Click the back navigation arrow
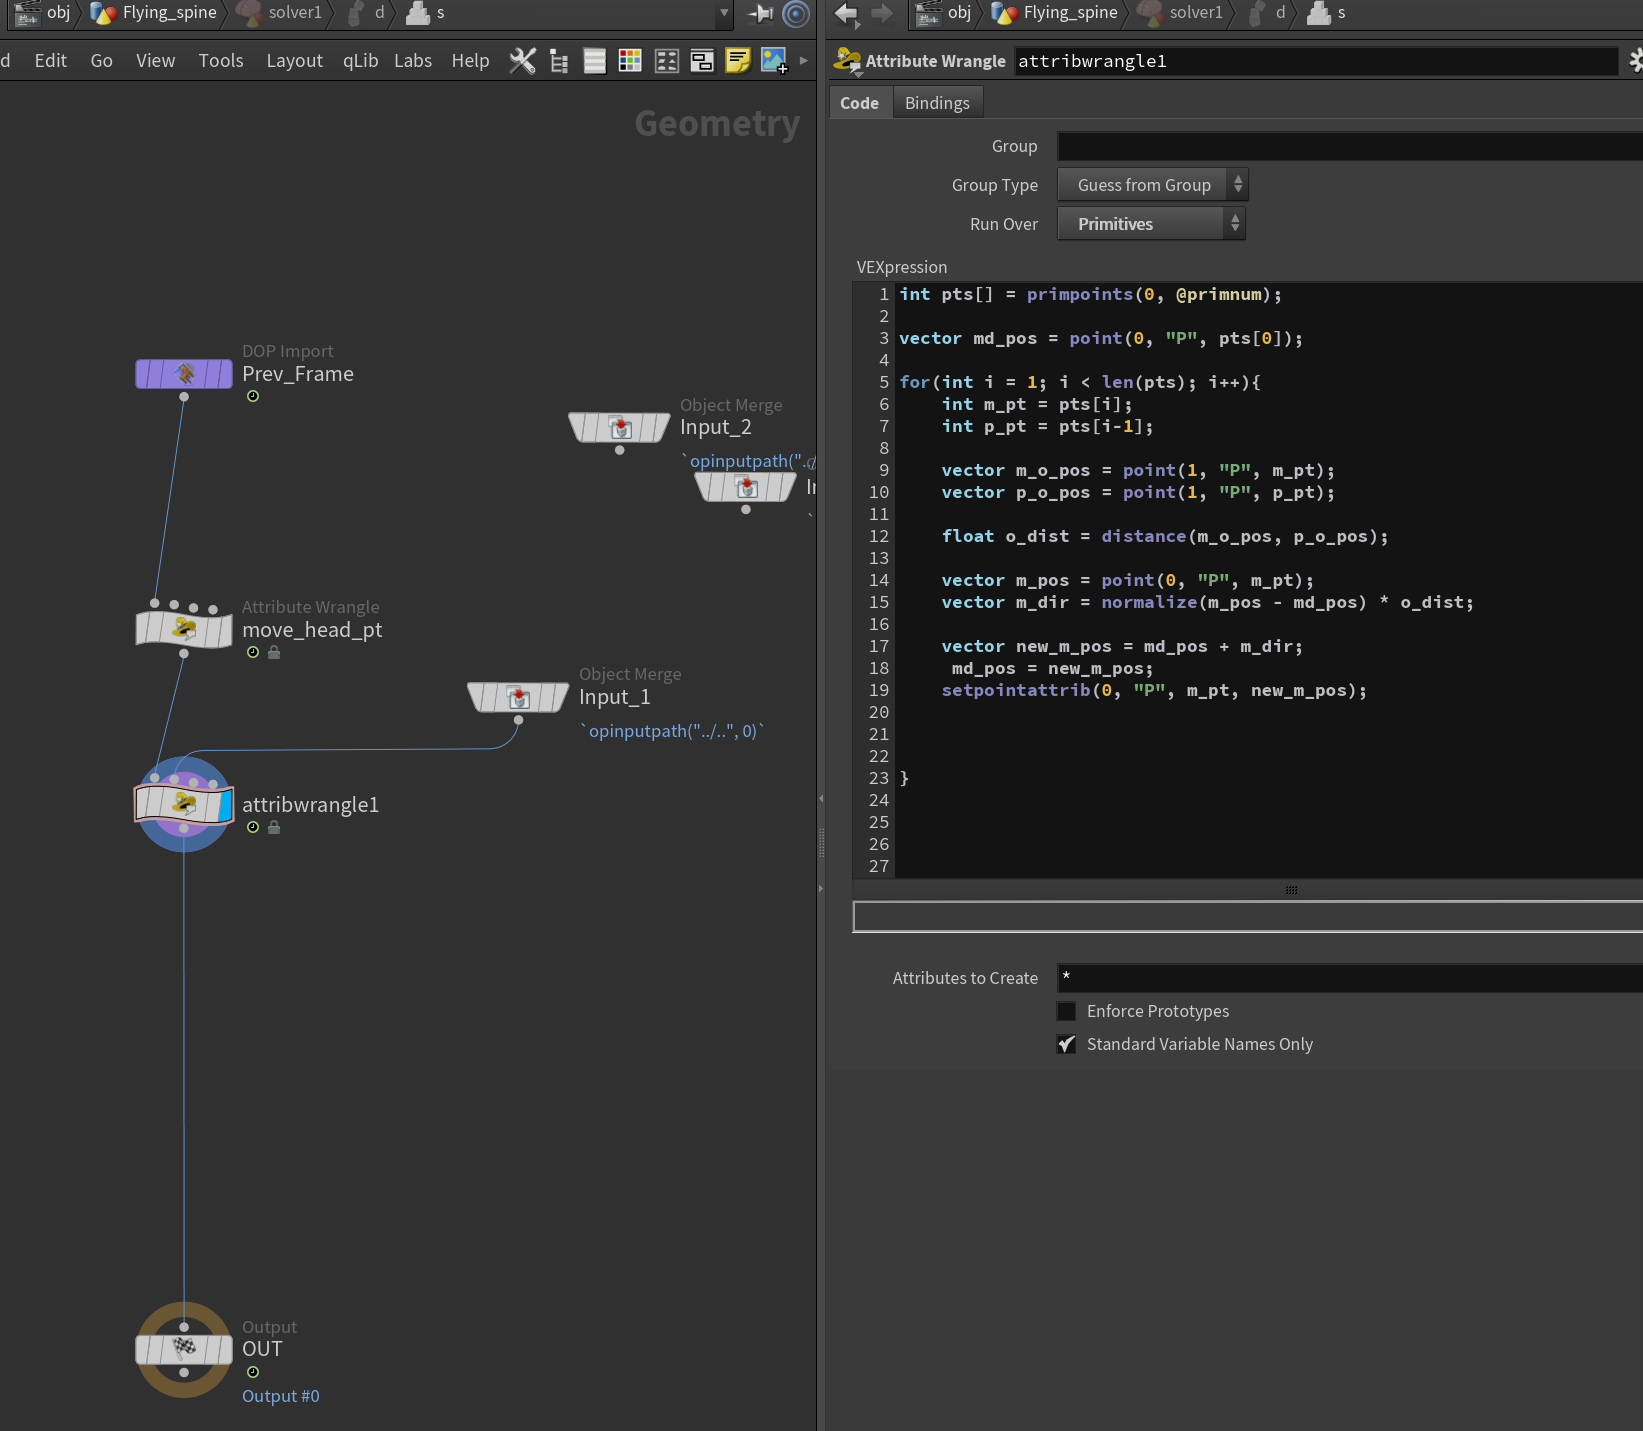This screenshot has width=1643, height=1431. (x=847, y=13)
